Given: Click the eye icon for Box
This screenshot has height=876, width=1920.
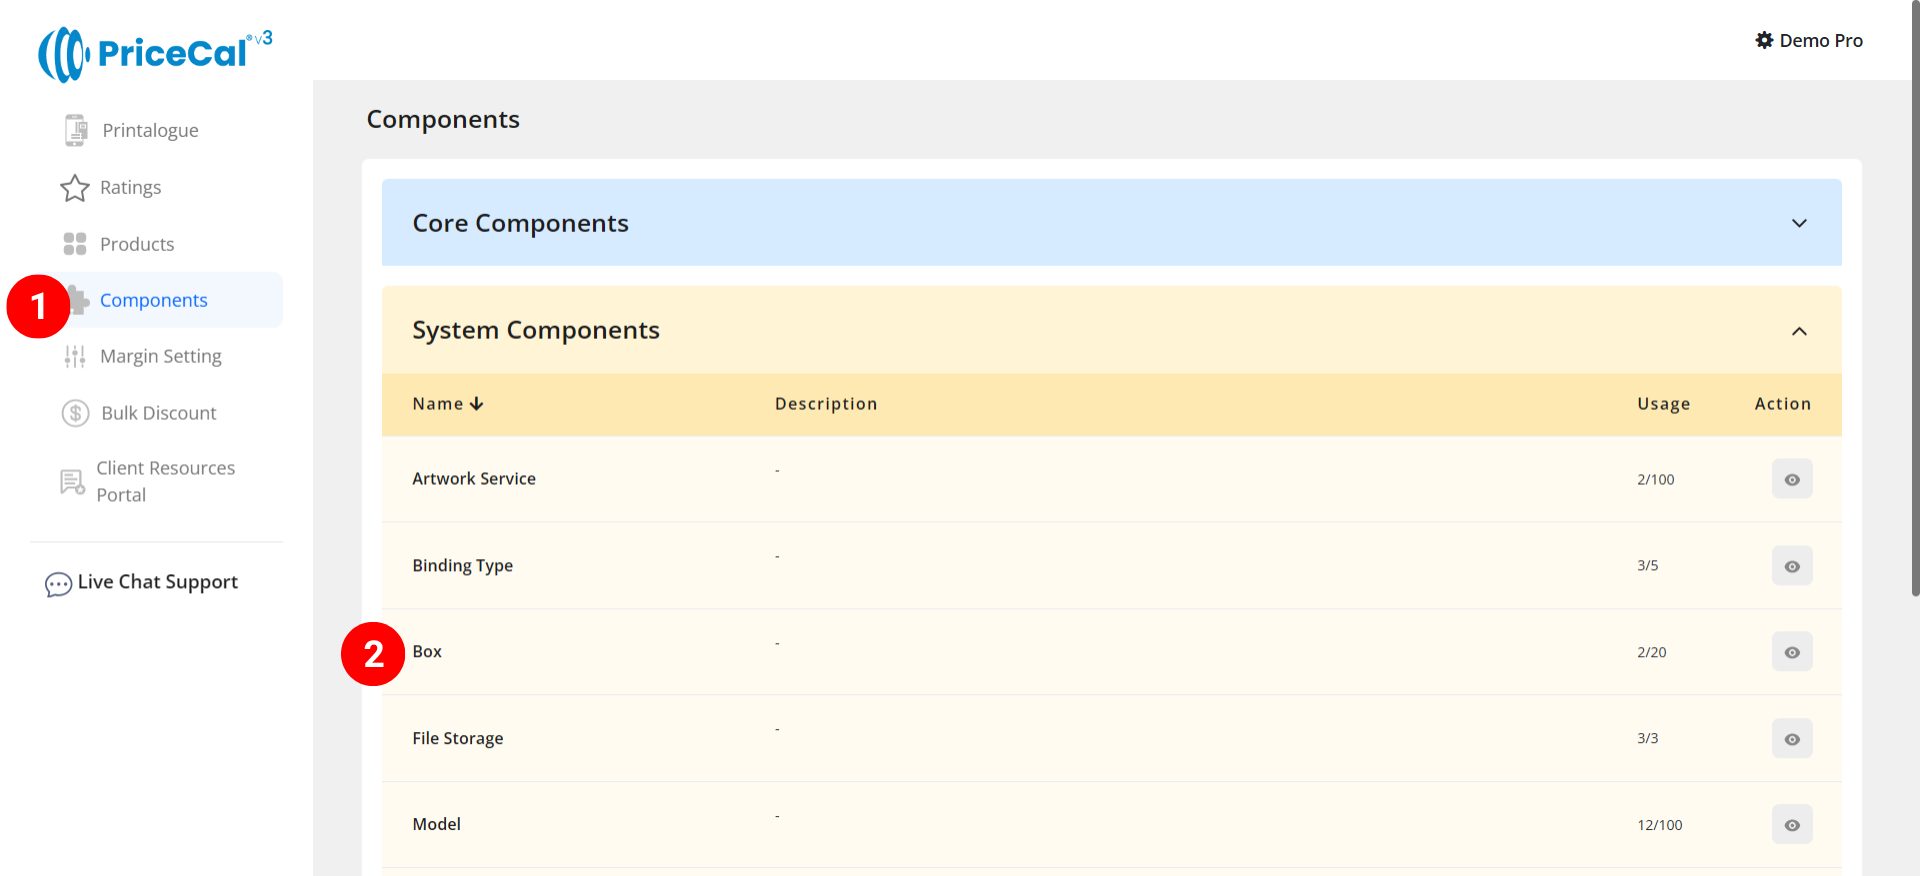Looking at the screenshot, I should [1791, 652].
